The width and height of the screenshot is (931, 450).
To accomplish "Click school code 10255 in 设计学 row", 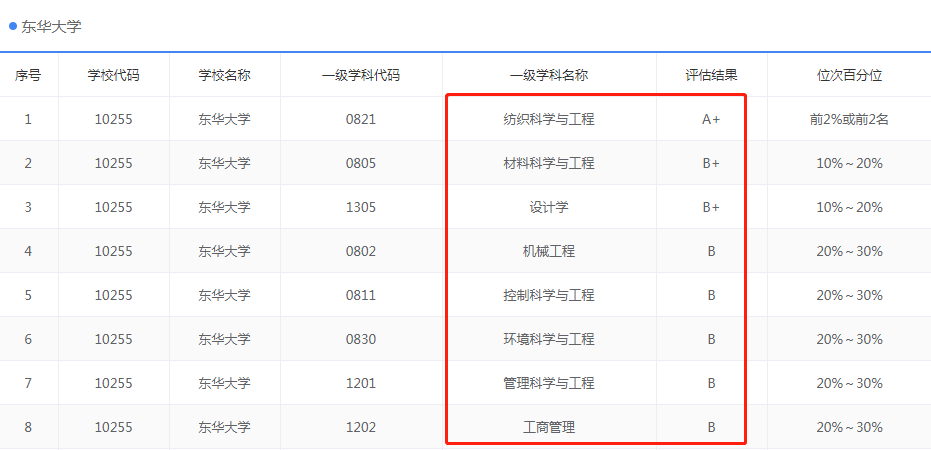I will coord(113,207).
